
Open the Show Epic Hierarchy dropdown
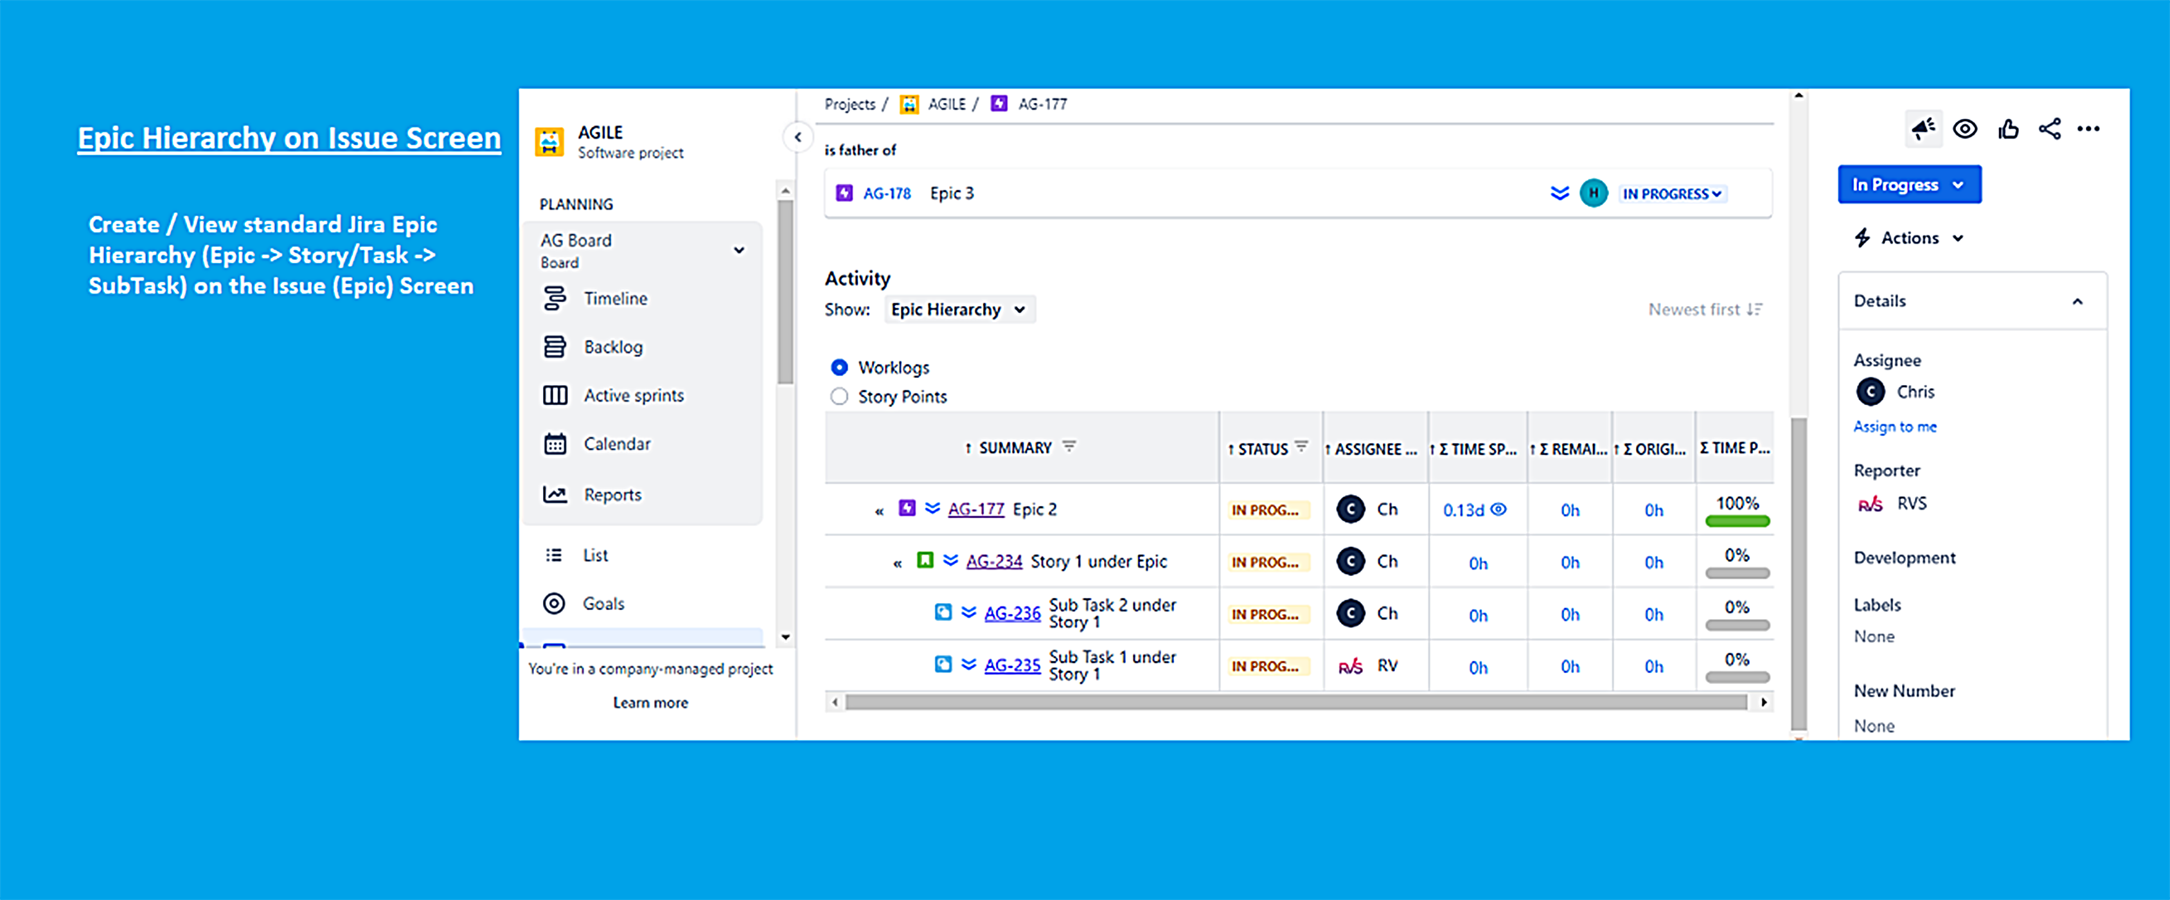pos(958,310)
